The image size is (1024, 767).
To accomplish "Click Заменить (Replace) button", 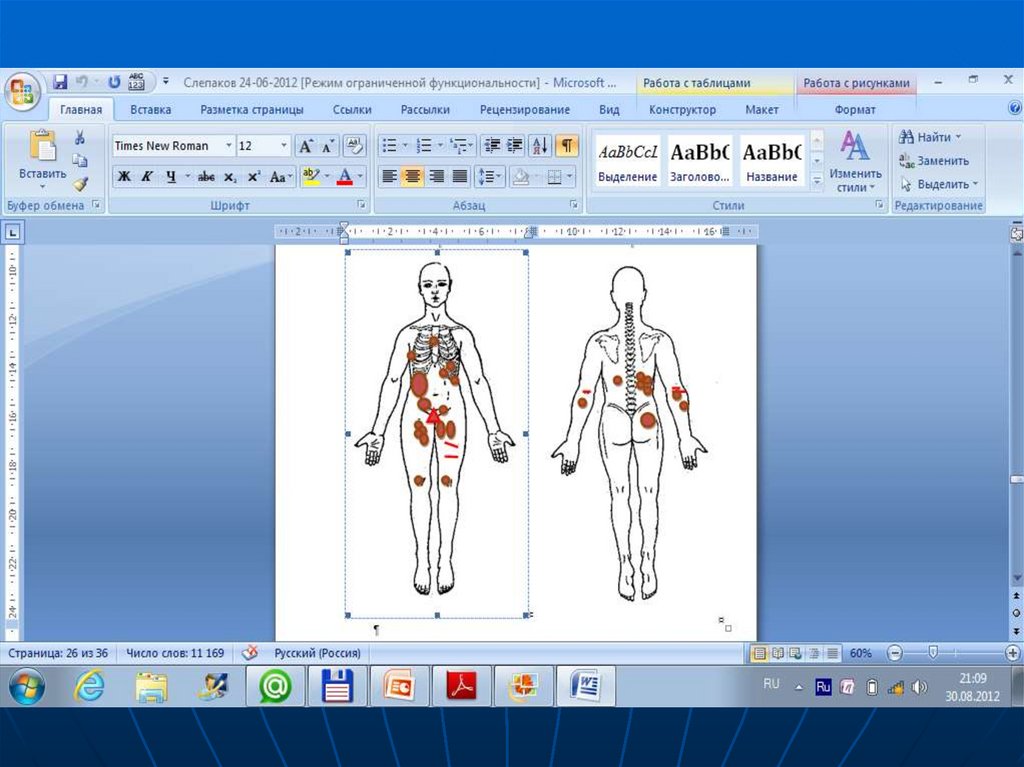I will (x=934, y=161).
